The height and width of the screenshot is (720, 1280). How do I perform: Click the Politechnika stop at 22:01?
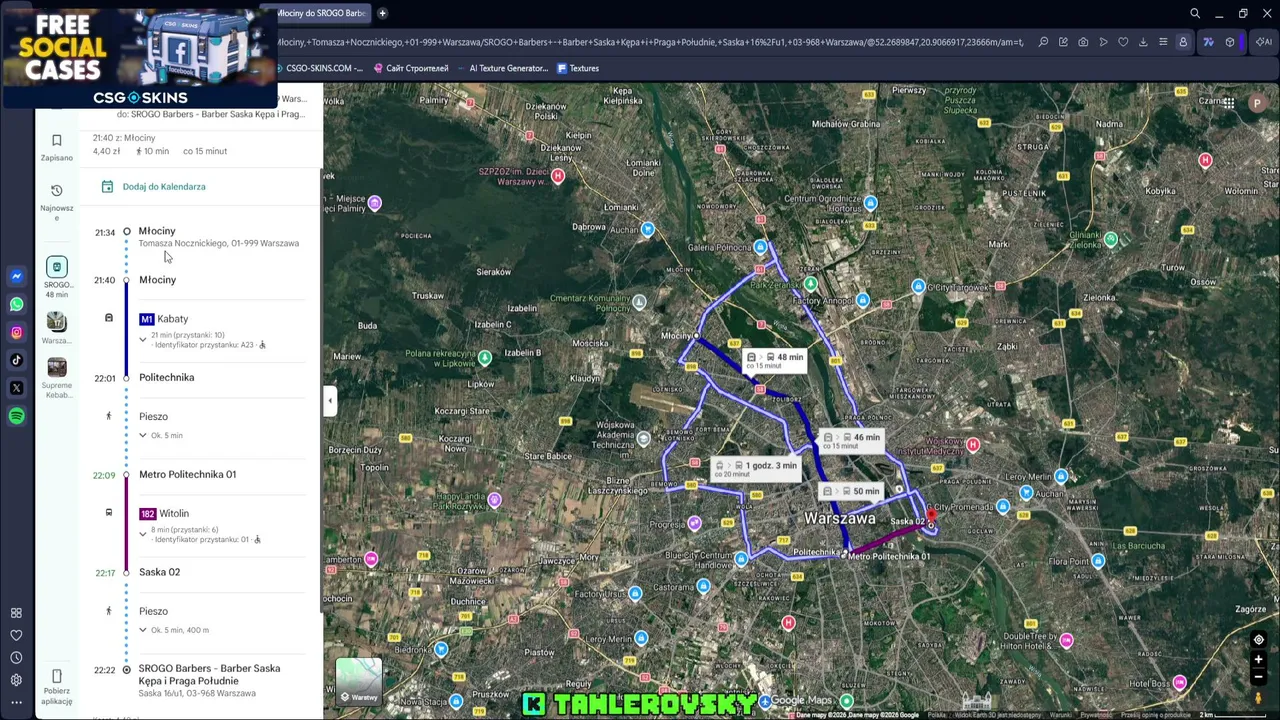[167, 377]
